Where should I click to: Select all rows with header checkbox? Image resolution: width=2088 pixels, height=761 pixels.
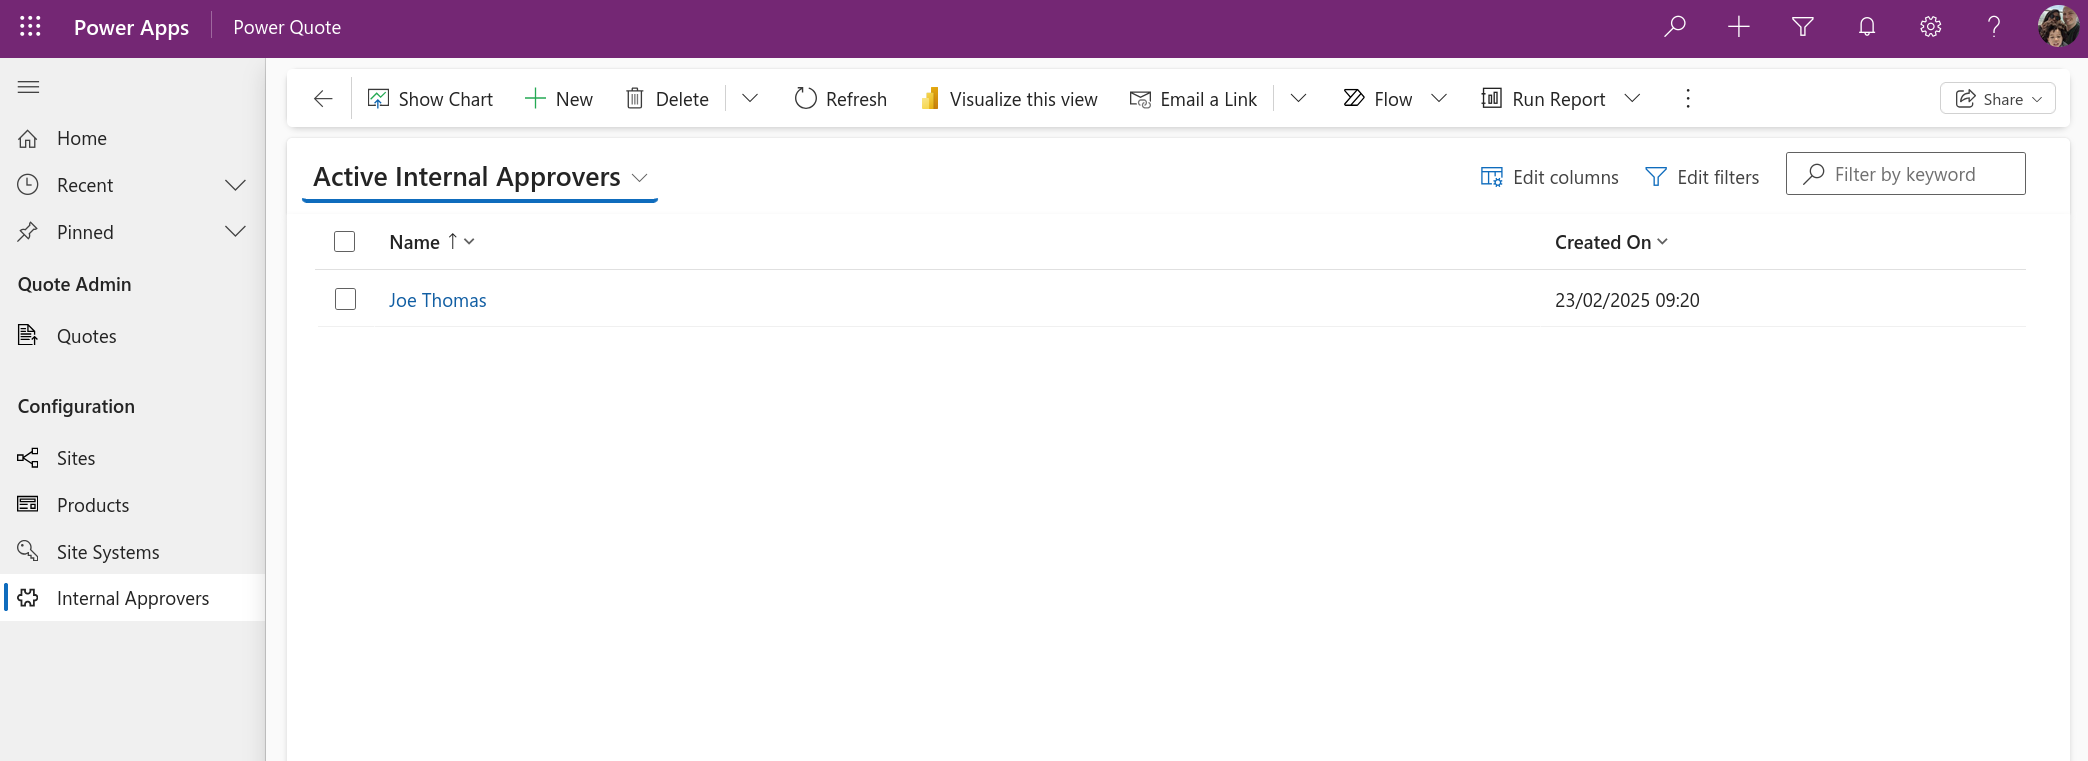[345, 242]
